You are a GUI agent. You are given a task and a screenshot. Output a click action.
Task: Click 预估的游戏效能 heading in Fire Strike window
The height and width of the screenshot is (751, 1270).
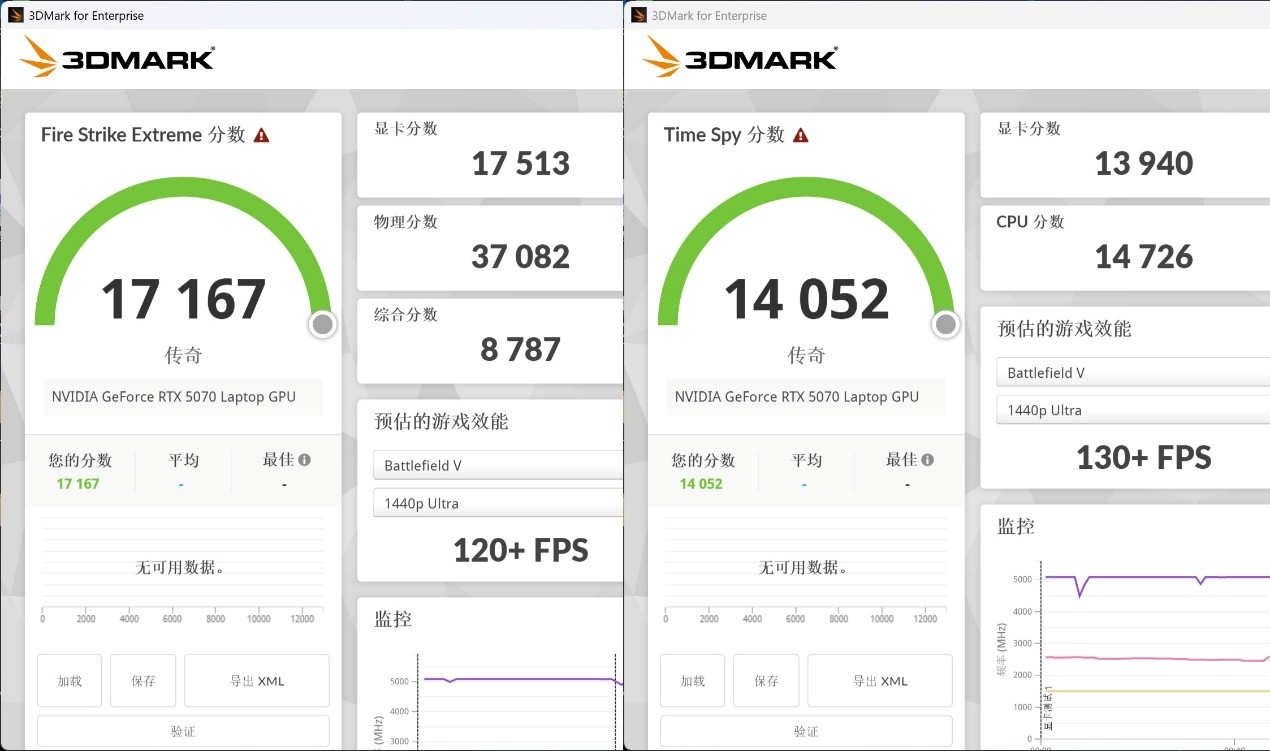tap(441, 422)
